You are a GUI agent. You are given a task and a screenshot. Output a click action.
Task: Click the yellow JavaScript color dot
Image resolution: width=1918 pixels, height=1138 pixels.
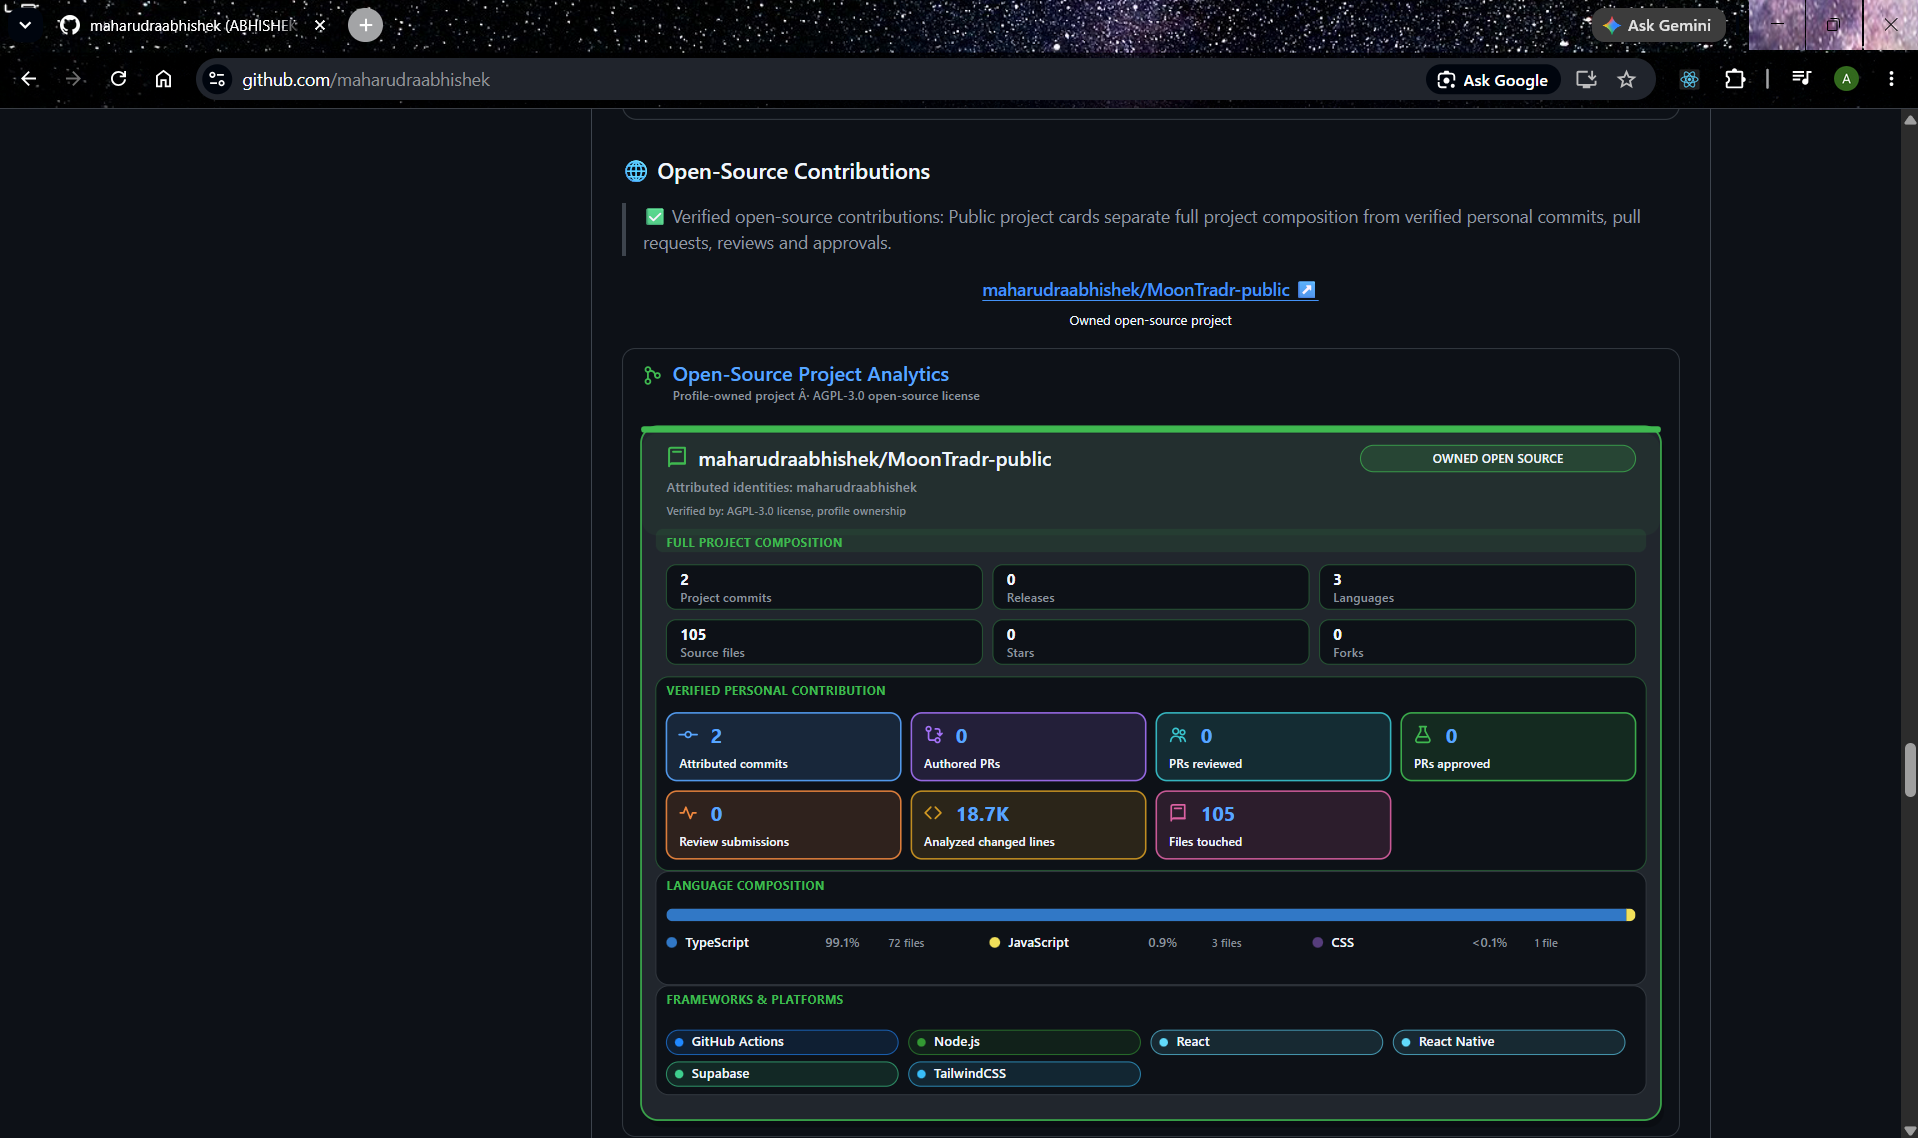pyautogui.click(x=994, y=942)
